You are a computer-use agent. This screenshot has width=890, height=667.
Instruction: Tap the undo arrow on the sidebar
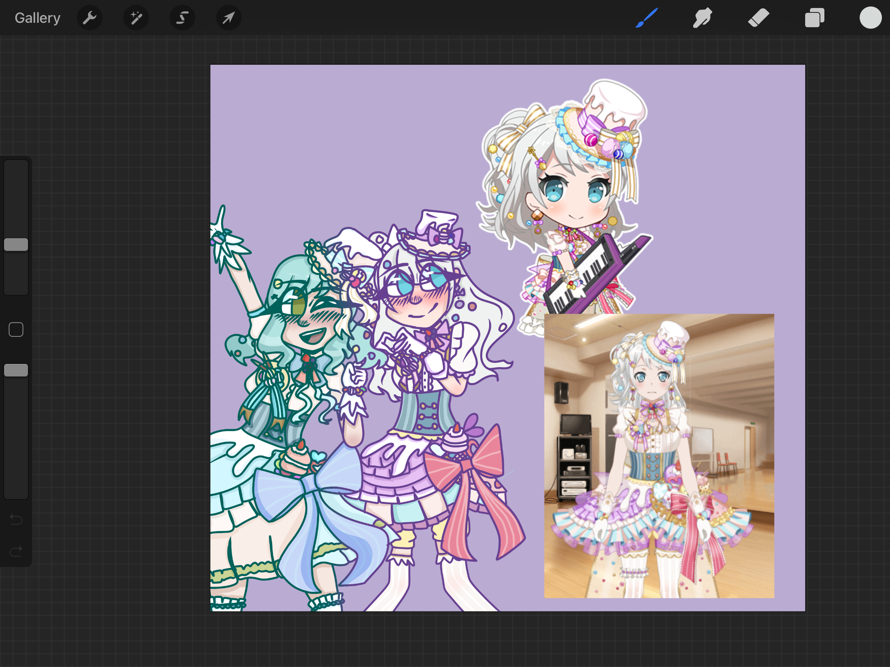(x=16, y=518)
